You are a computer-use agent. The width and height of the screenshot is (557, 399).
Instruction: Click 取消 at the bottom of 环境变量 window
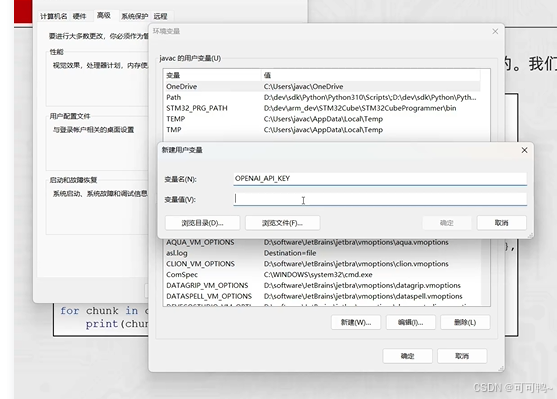pos(462,356)
